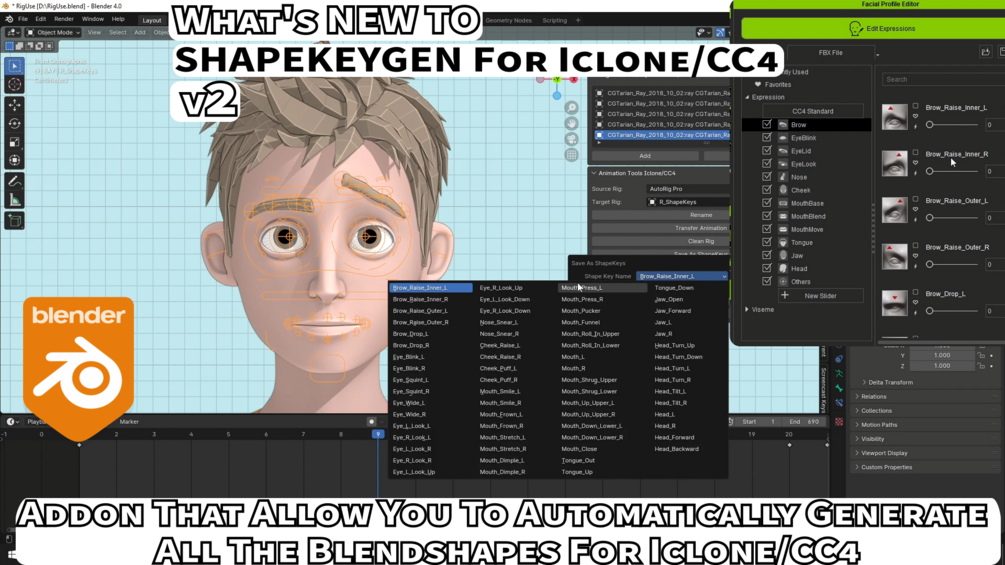Image resolution: width=1005 pixels, height=565 pixels.
Task: Adjust the Brow_Raise_Outer_R slider
Action: pyautogui.click(x=951, y=265)
